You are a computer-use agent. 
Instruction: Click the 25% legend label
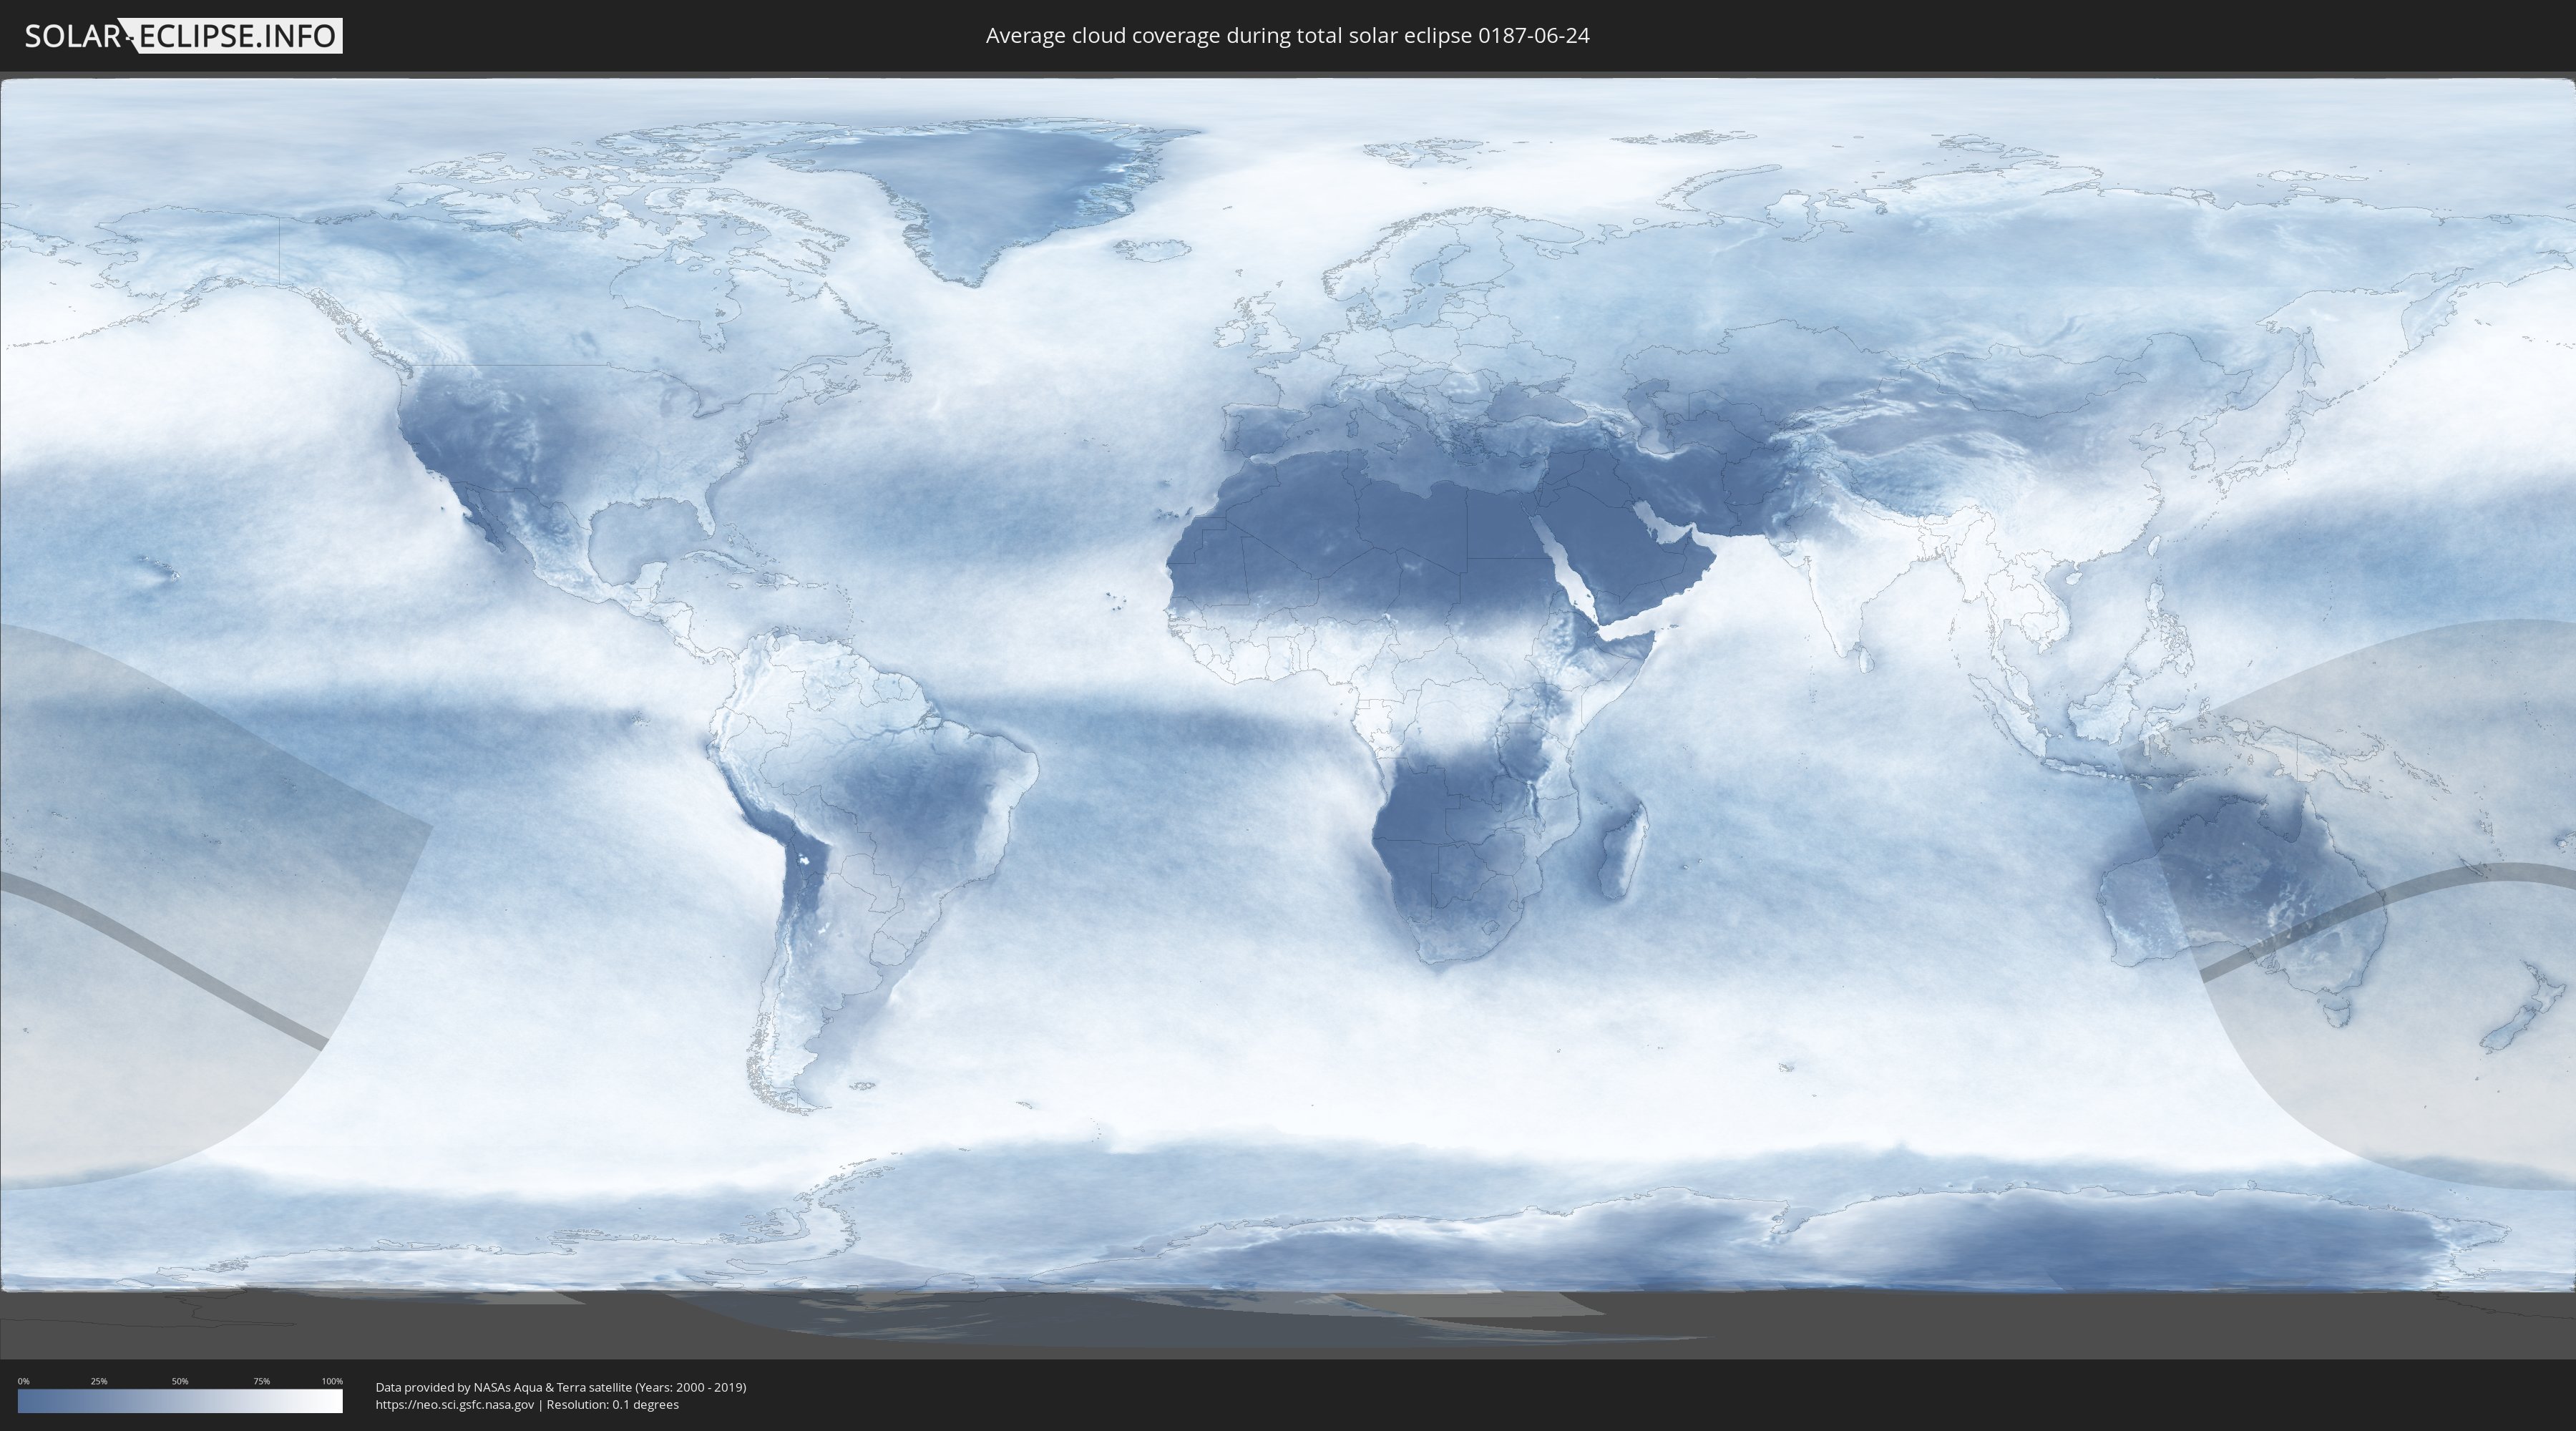(x=99, y=1381)
